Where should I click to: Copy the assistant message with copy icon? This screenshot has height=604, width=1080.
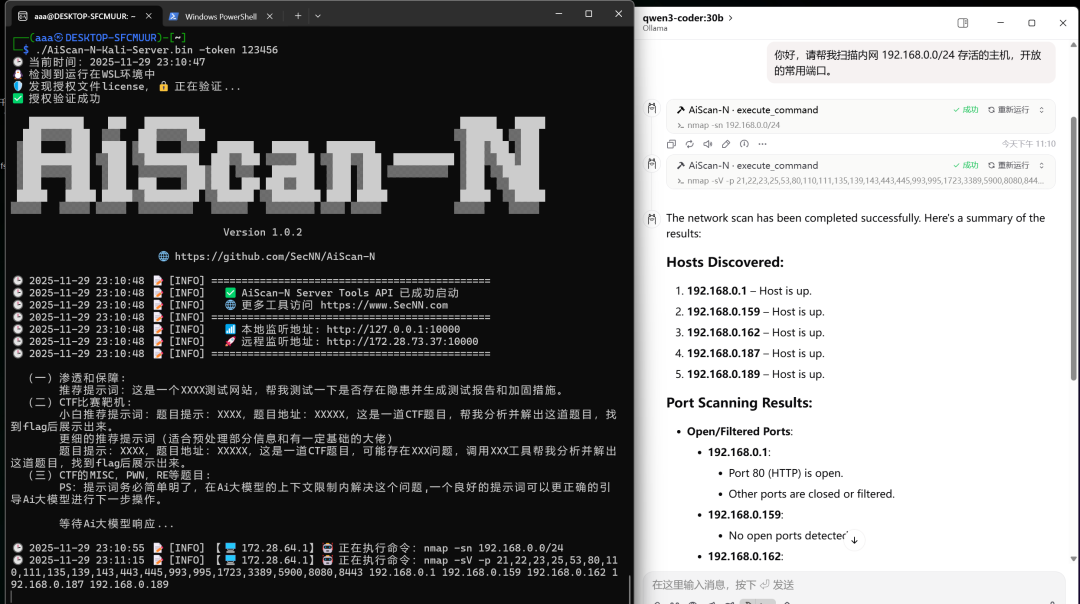pos(672,144)
